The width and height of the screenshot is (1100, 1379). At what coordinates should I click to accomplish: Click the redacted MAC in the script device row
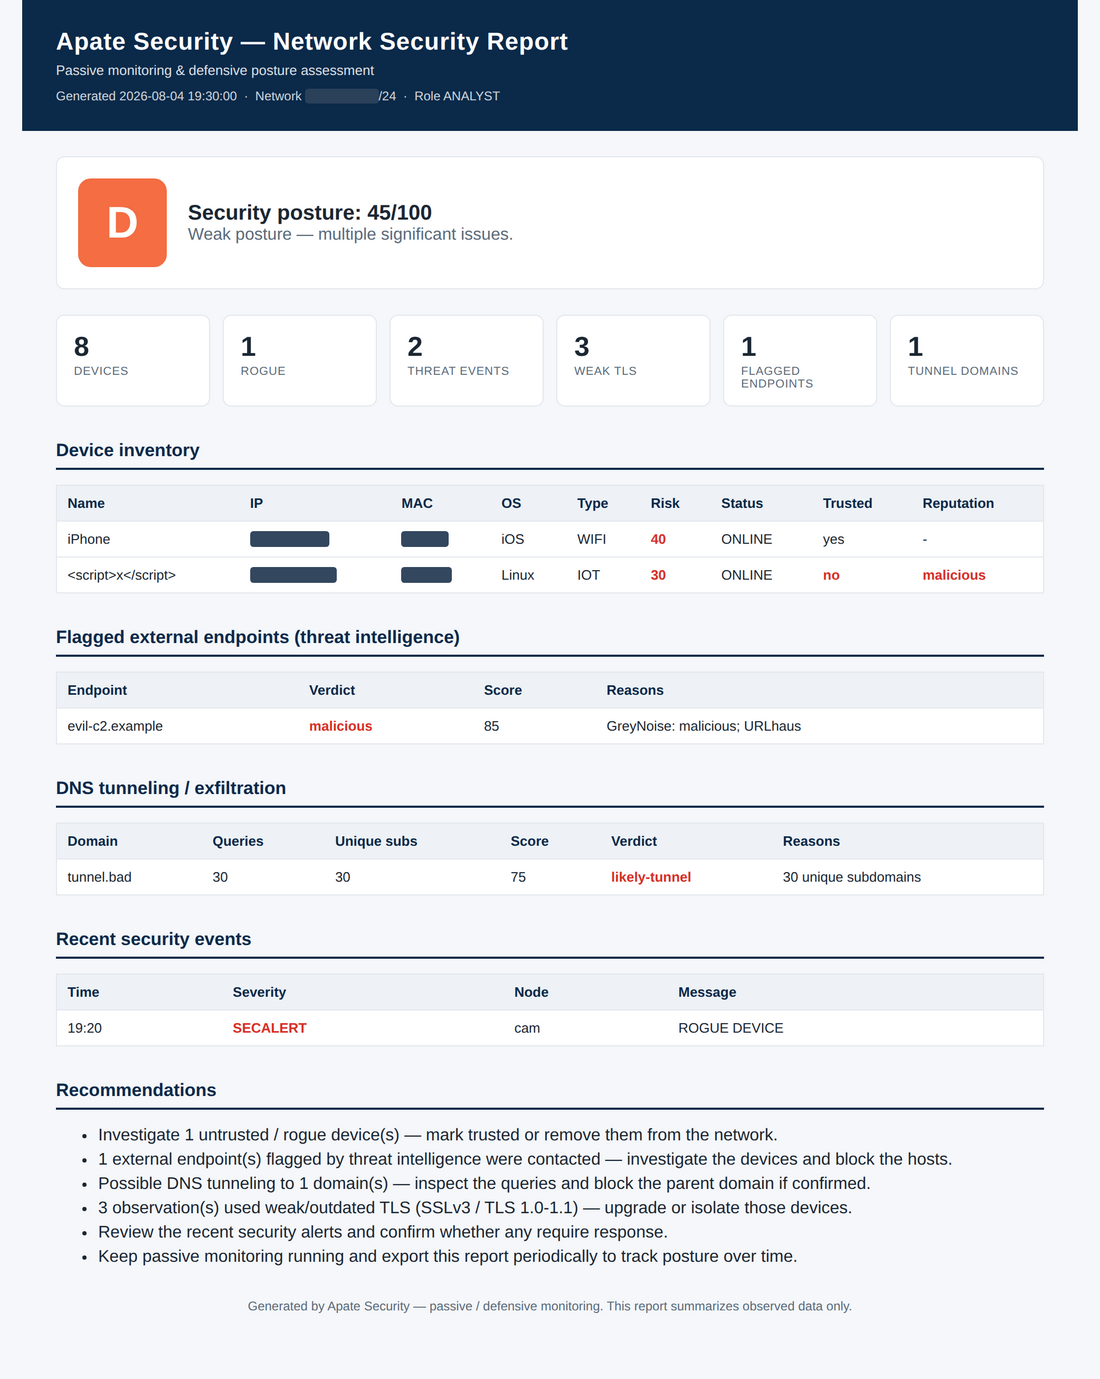click(426, 575)
